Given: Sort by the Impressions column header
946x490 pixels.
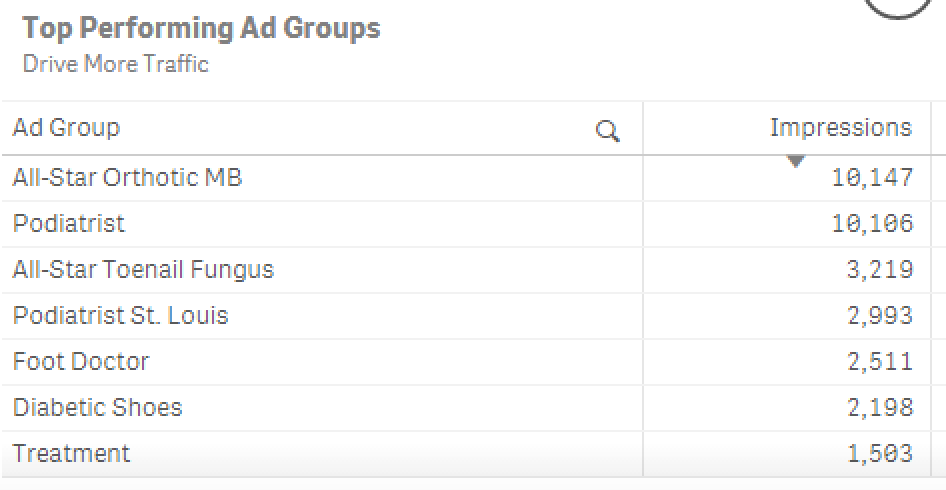Looking at the screenshot, I should coord(840,128).
